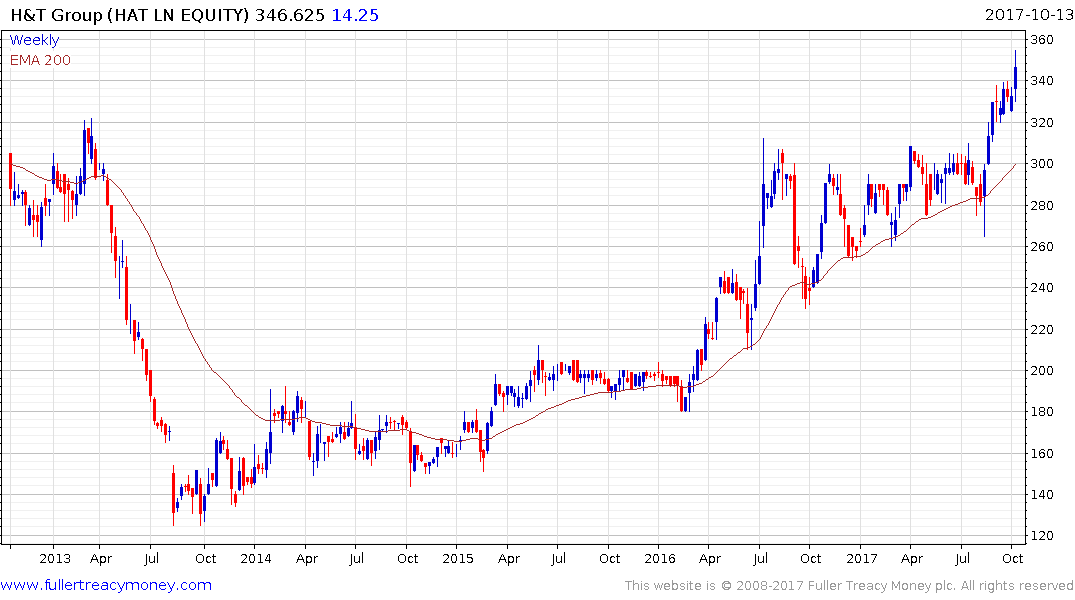1075x600 pixels.
Task: Select the 14.25 price change value
Action: [355, 15]
